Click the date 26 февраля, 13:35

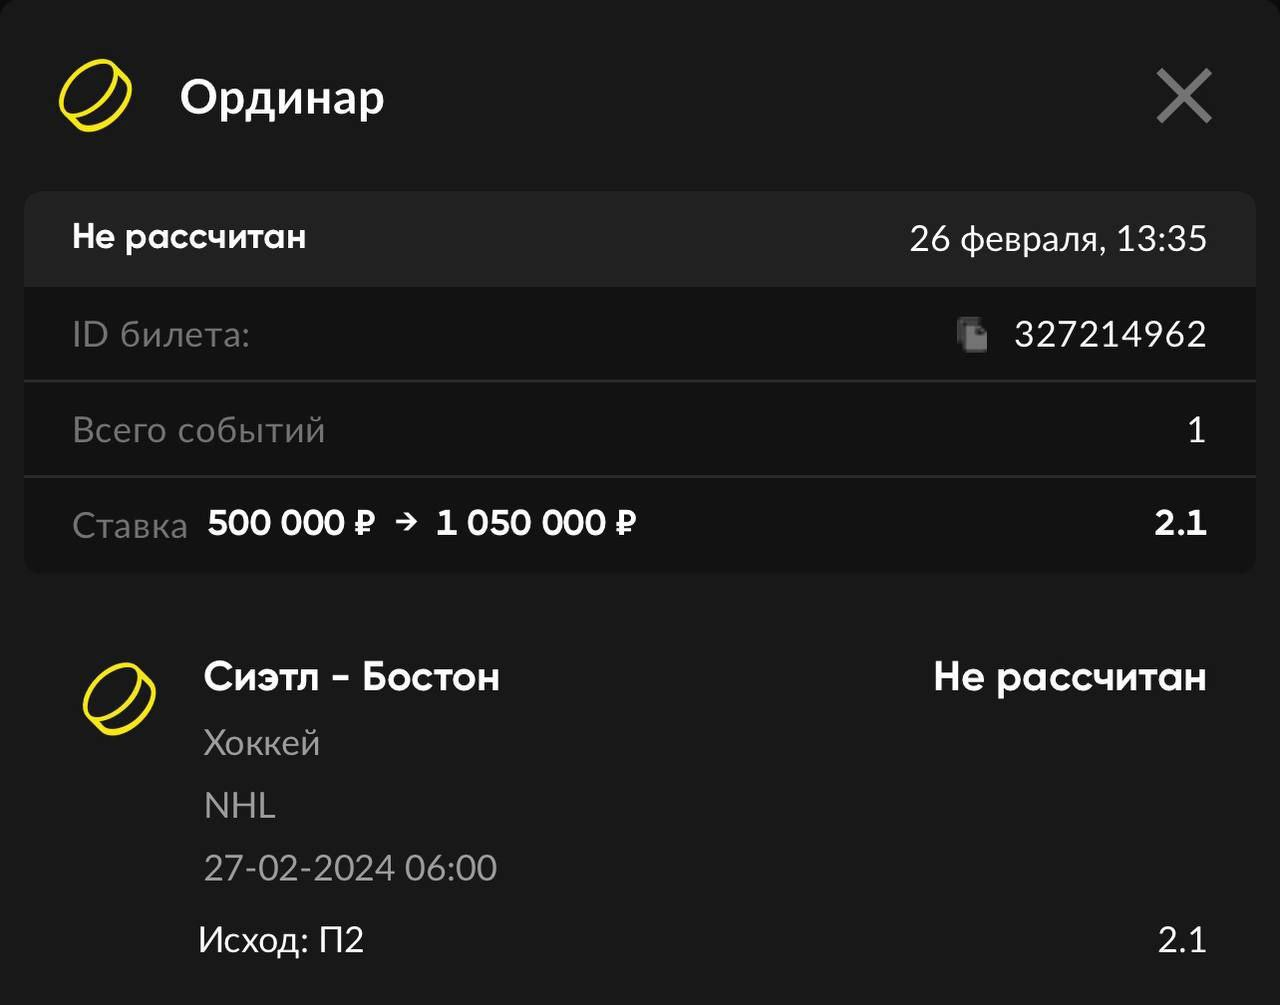pyautogui.click(x=1057, y=239)
